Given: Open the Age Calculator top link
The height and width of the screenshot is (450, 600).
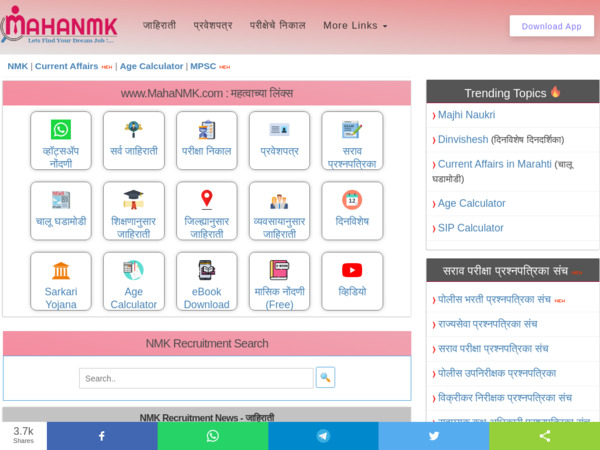Looking at the screenshot, I should [152, 66].
